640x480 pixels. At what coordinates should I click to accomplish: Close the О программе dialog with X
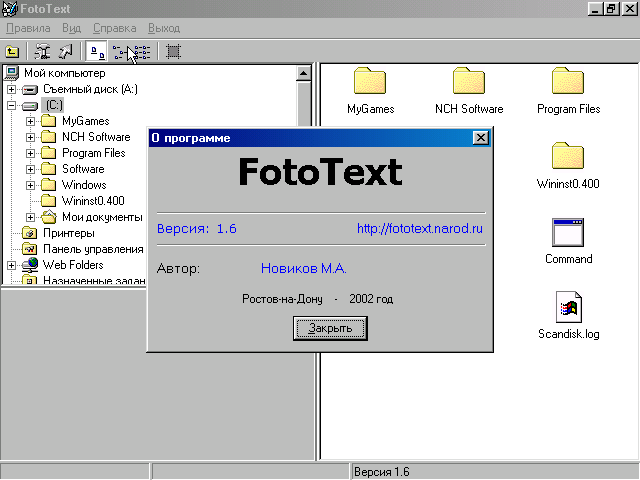pos(480,138)
